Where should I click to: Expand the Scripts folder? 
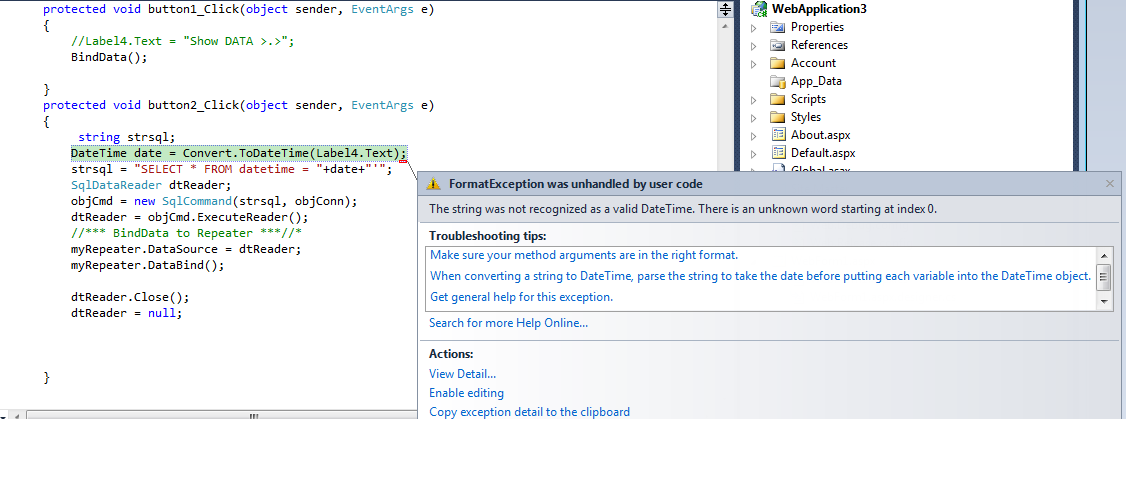(x=753, y=100)
